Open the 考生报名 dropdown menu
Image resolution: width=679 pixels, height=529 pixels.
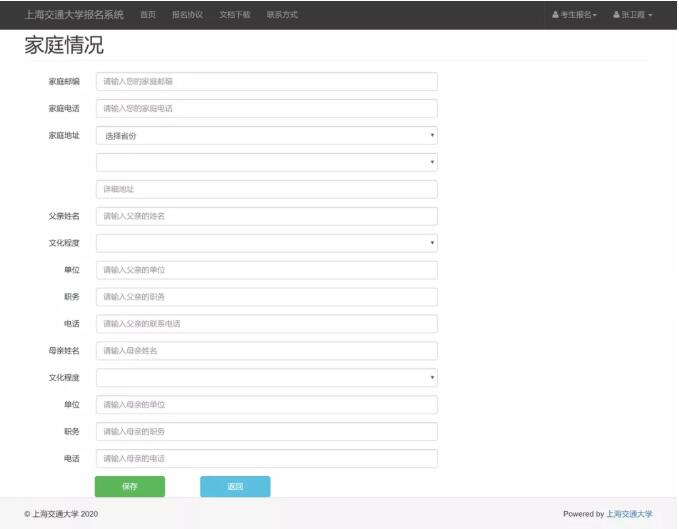click(x=577, y=15)
